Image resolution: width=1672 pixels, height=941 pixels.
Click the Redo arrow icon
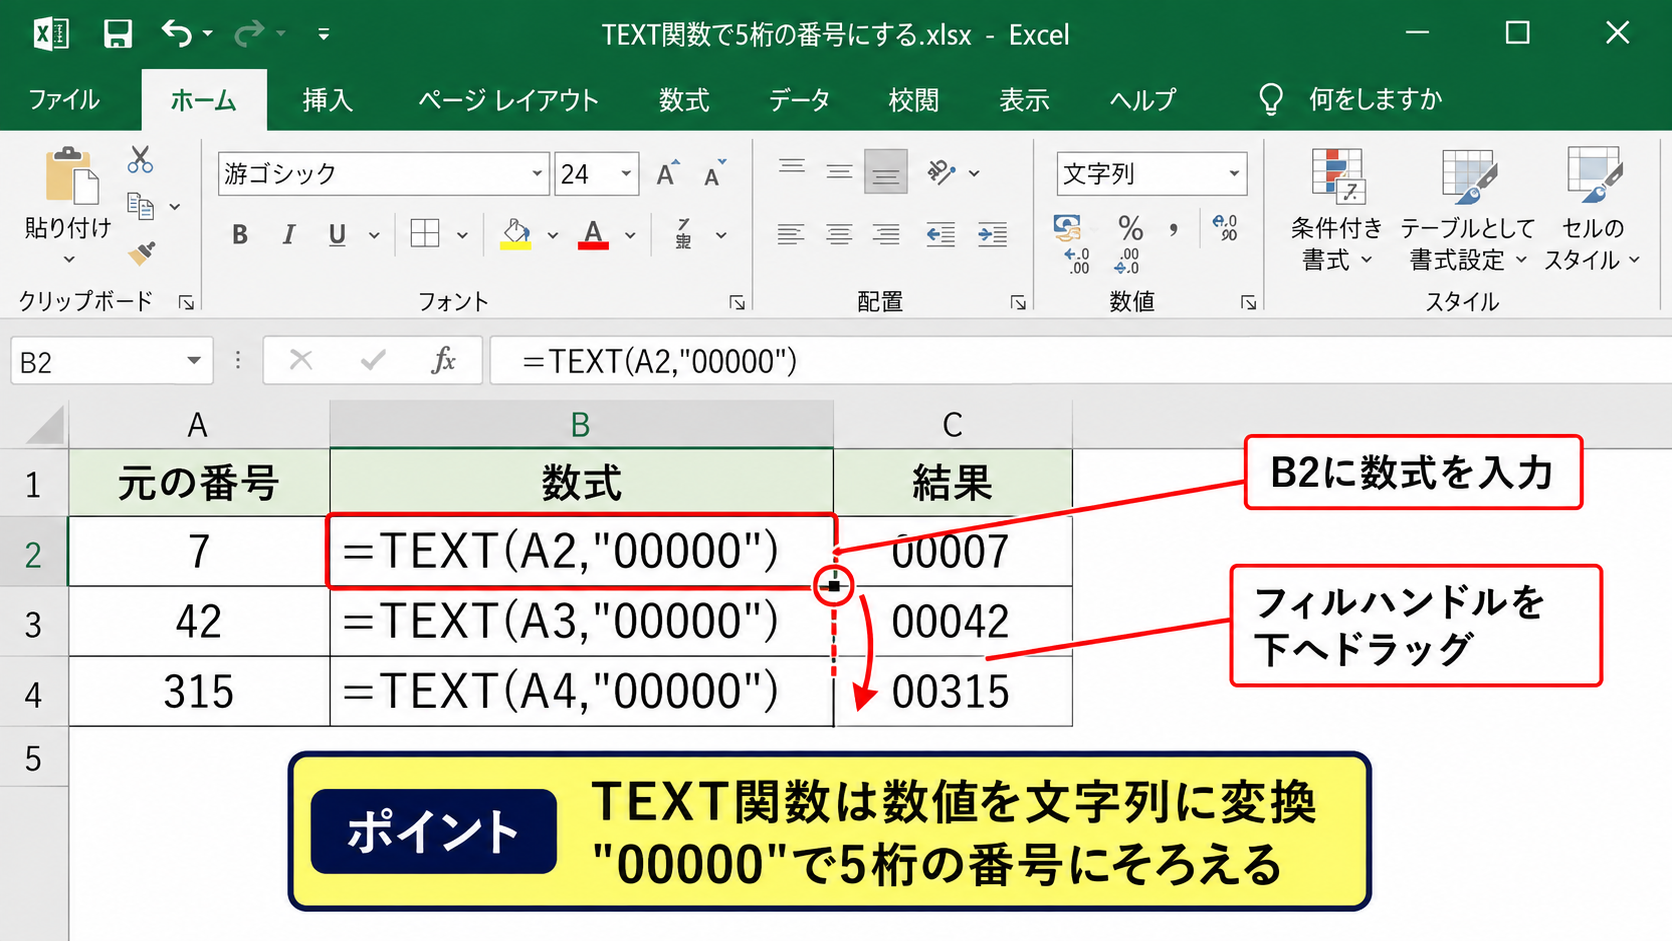click(x=248, y=34)
